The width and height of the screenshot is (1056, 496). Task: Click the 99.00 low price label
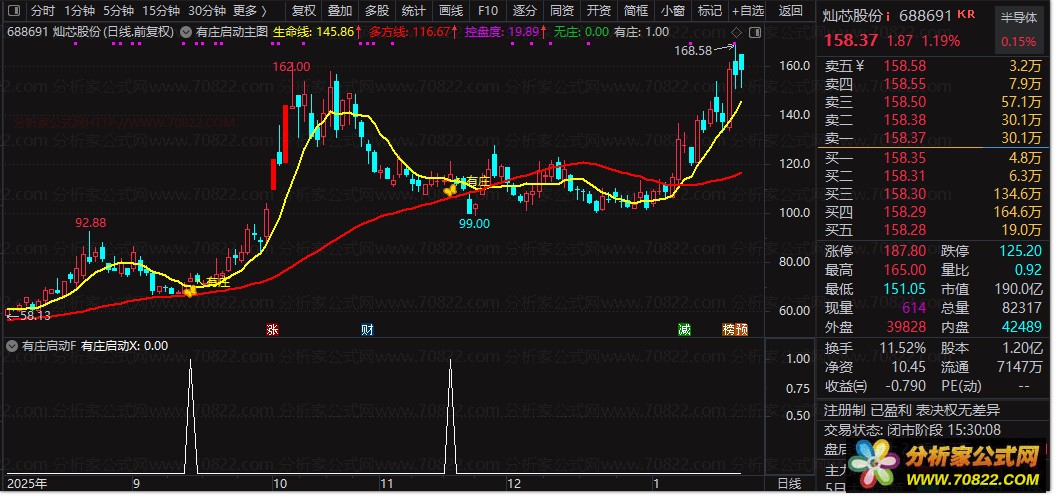(474, 224)
